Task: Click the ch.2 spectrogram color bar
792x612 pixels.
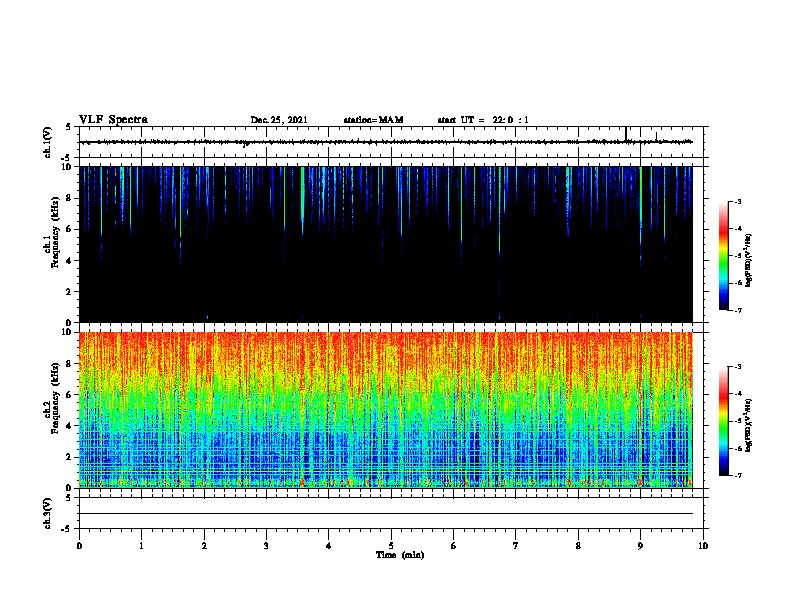Action: pyautogui.click(x=723, y=421)
